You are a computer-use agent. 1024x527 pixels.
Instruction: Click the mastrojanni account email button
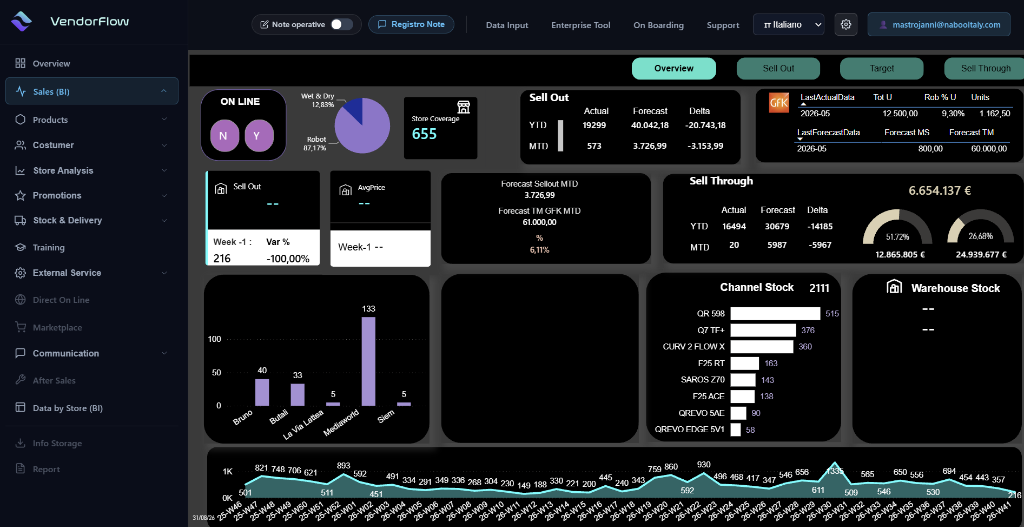click(939, 25)
